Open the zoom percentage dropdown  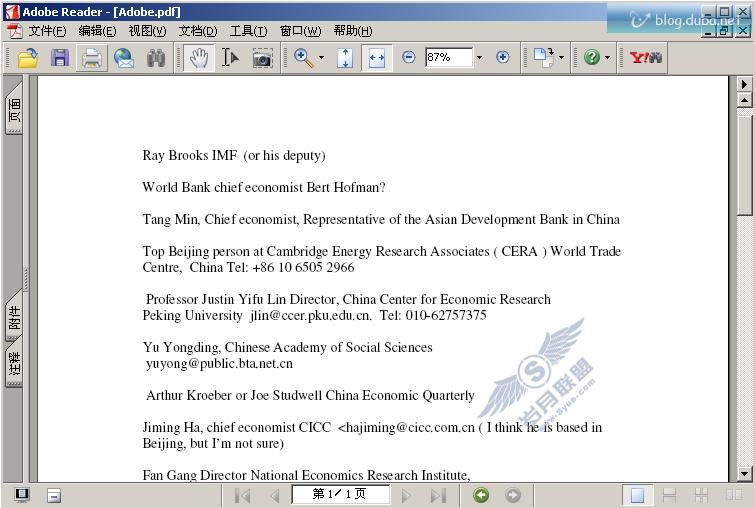click(x=479, y=57)
